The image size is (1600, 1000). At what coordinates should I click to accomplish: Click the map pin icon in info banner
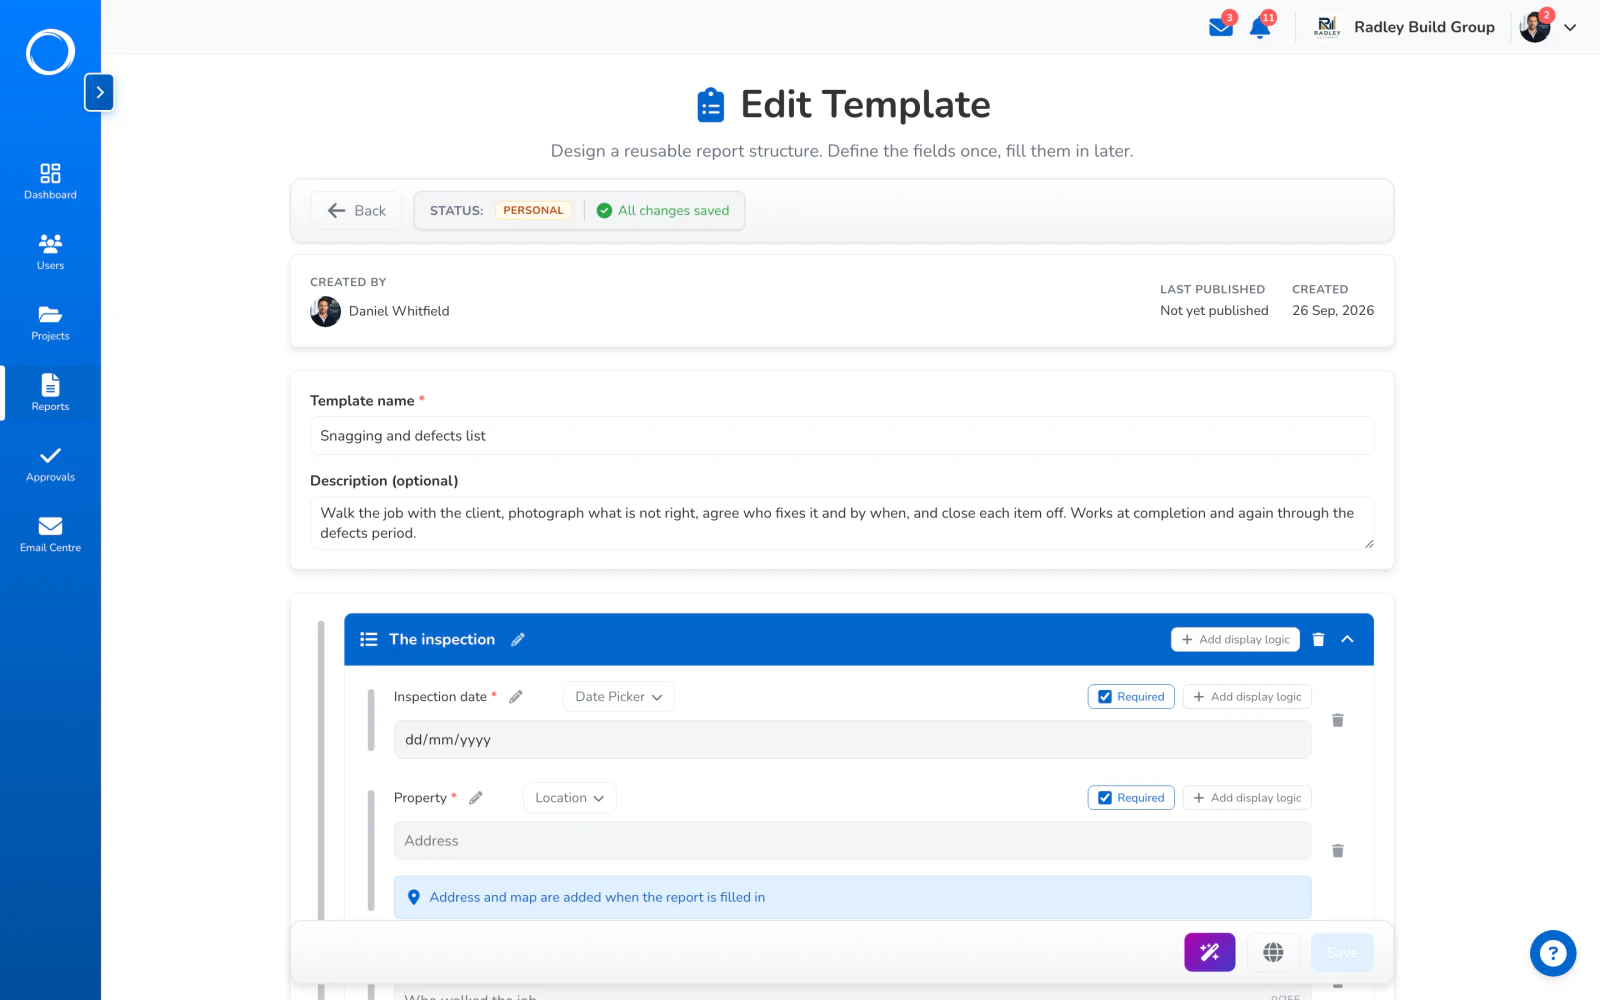point(414,897)
